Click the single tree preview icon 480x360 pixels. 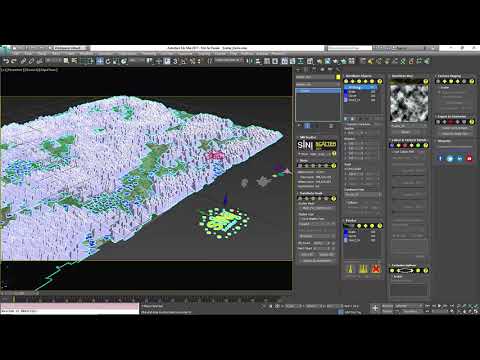pyautogui.click(x=350, y=269)
